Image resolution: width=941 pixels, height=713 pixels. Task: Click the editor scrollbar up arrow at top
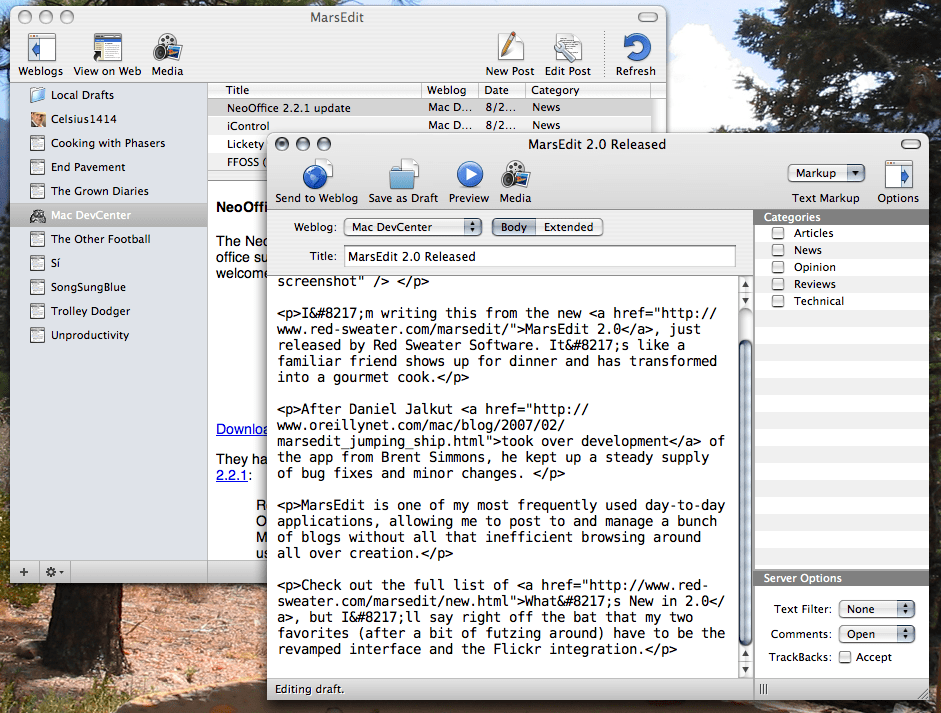tap(745, 284)
